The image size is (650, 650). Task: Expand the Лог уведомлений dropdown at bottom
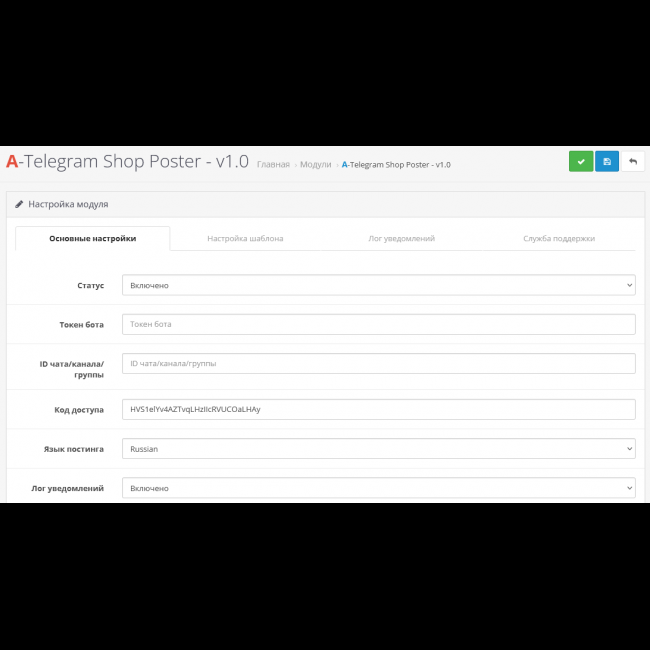(x=378, y=488)
